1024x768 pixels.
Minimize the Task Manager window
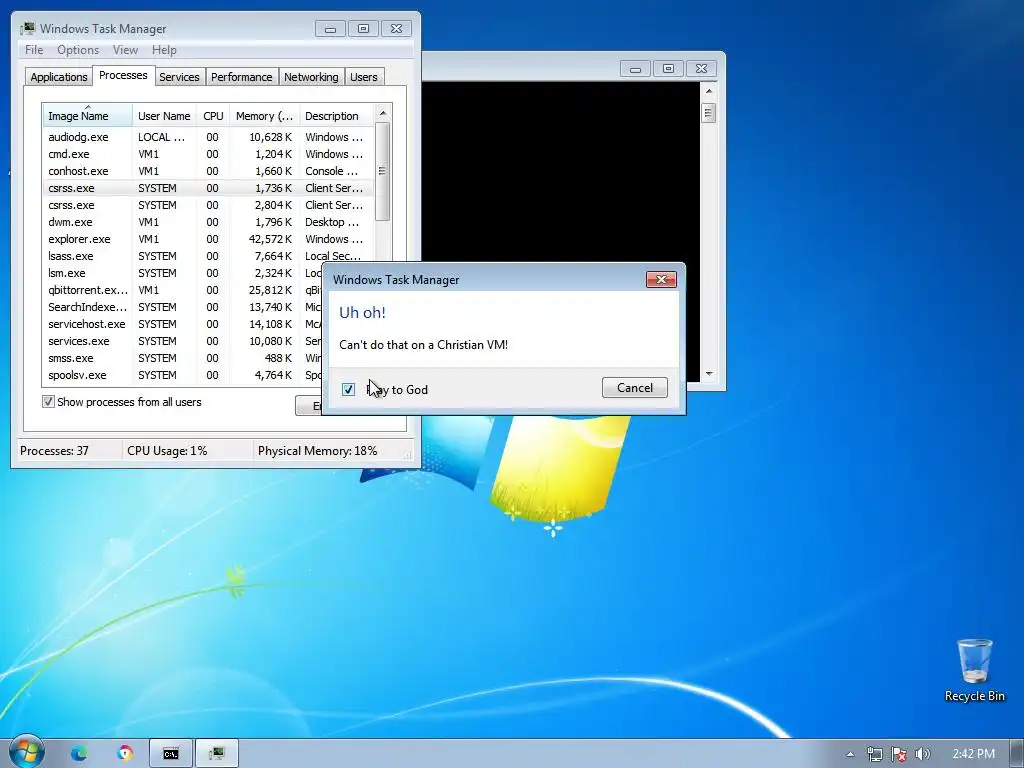(330, 29)
